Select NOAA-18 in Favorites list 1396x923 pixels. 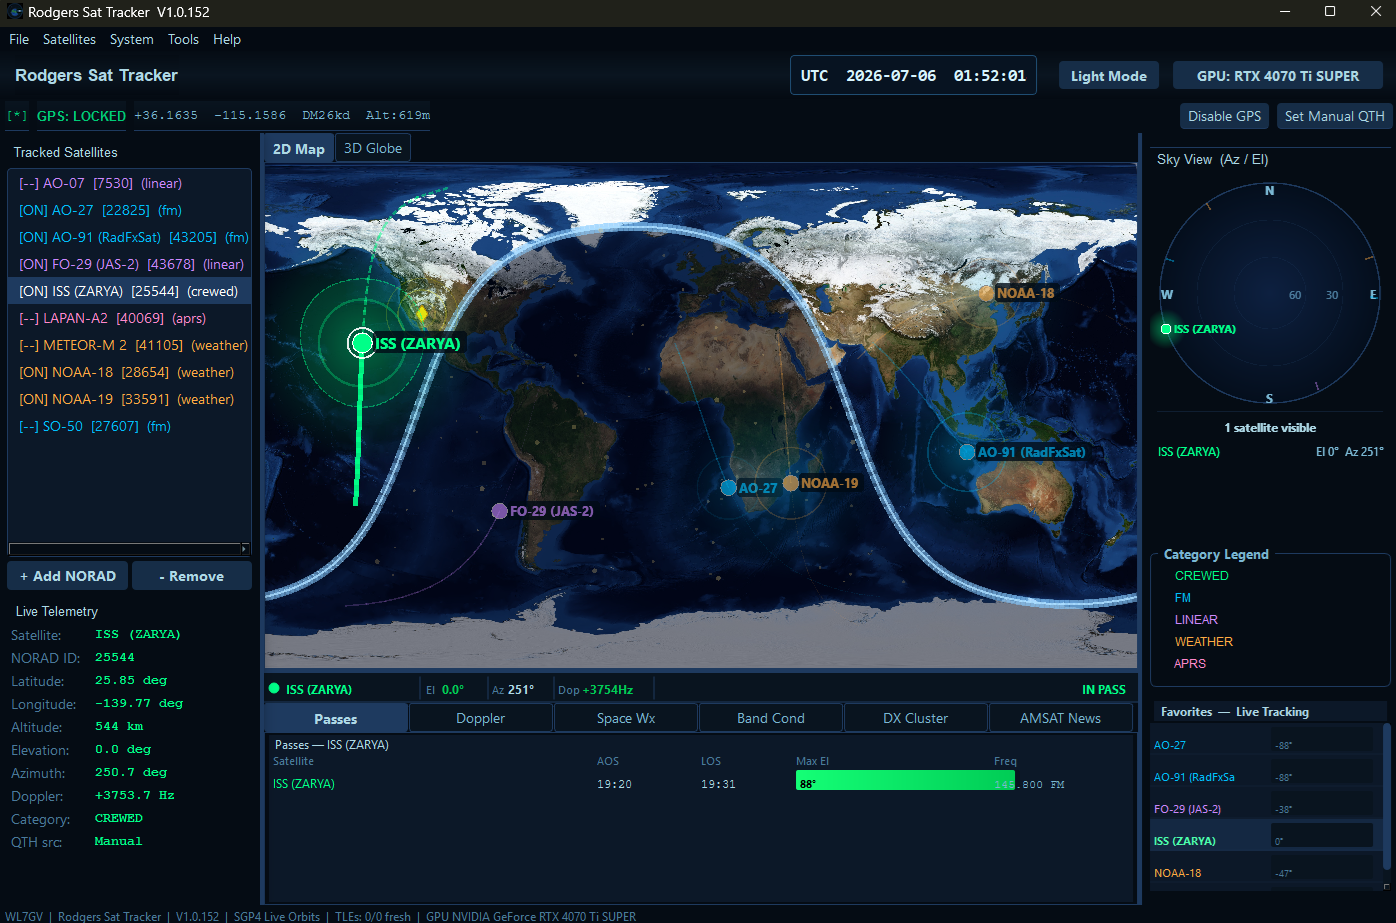(x=1265, y=873)
